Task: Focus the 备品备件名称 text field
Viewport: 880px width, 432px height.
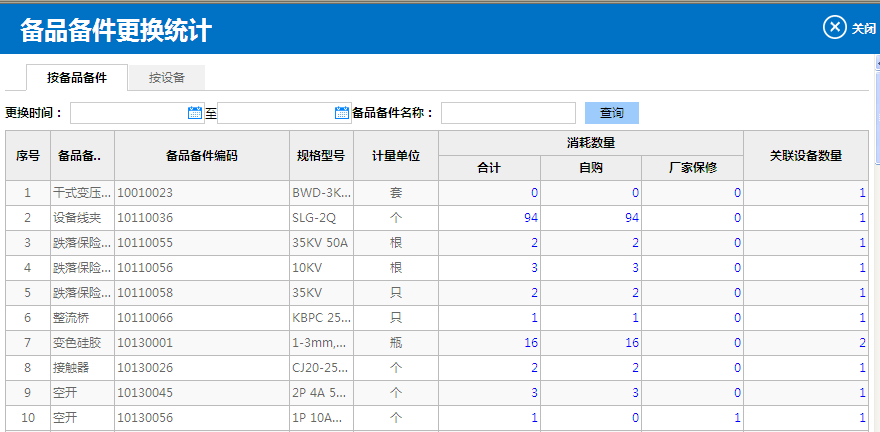Action: click(x=508, y=113)
